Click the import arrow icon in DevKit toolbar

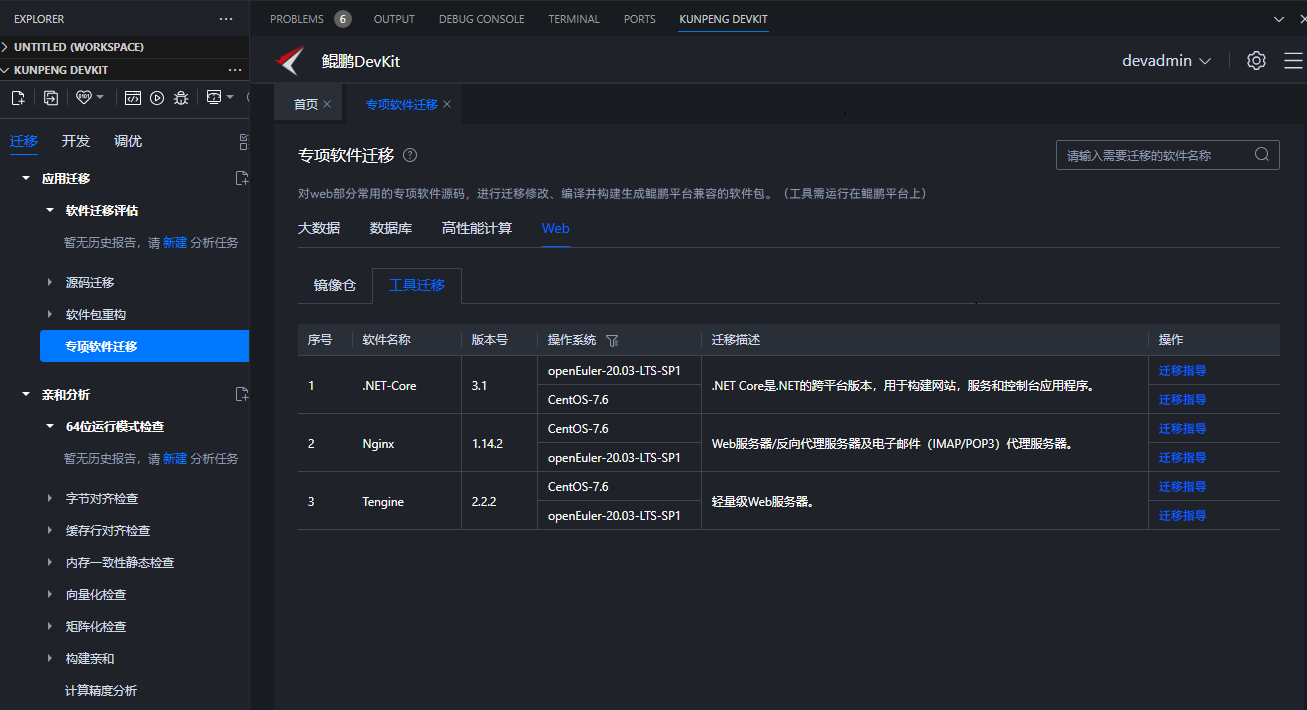(x=51, y=97)
